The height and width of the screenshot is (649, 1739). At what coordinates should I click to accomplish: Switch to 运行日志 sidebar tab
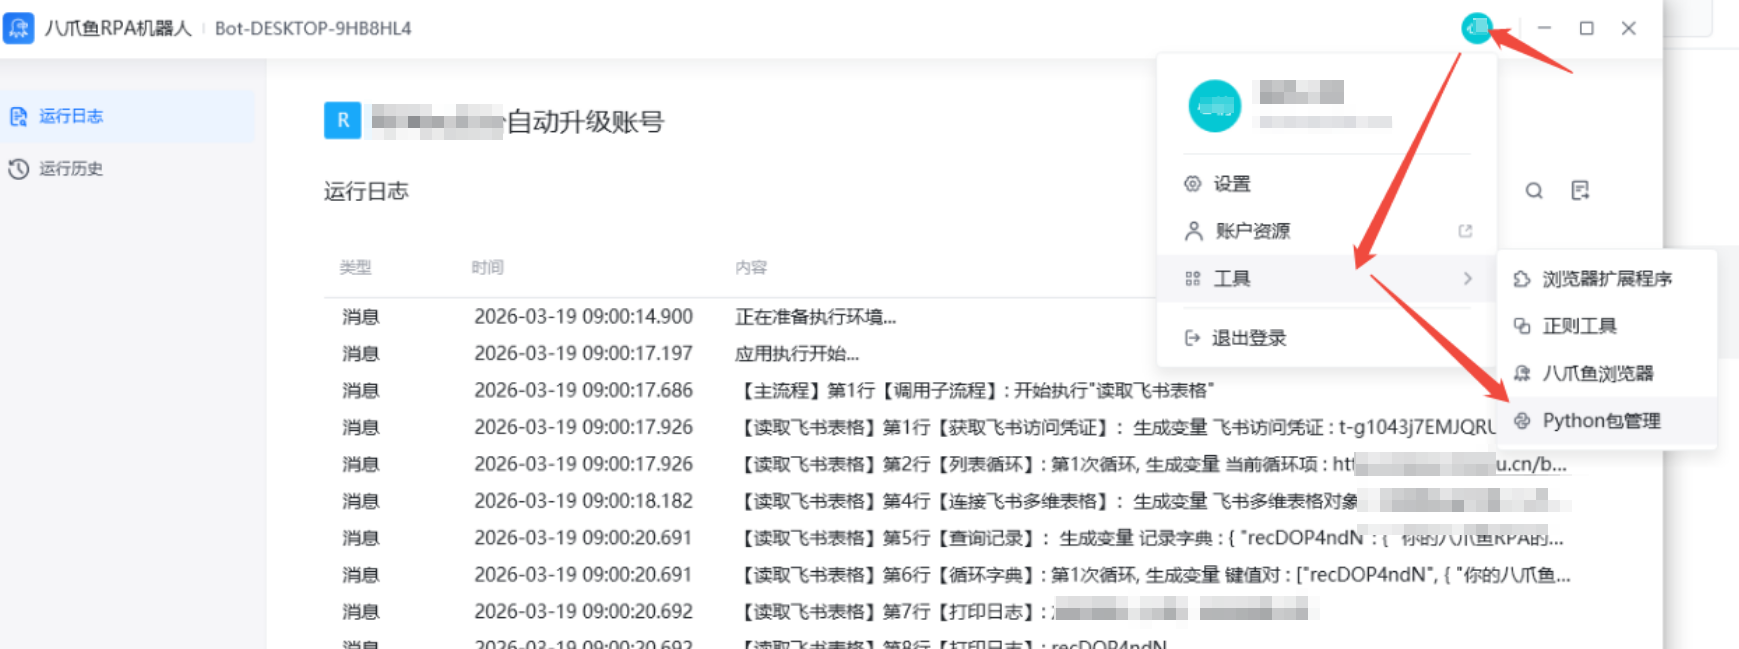127,117
